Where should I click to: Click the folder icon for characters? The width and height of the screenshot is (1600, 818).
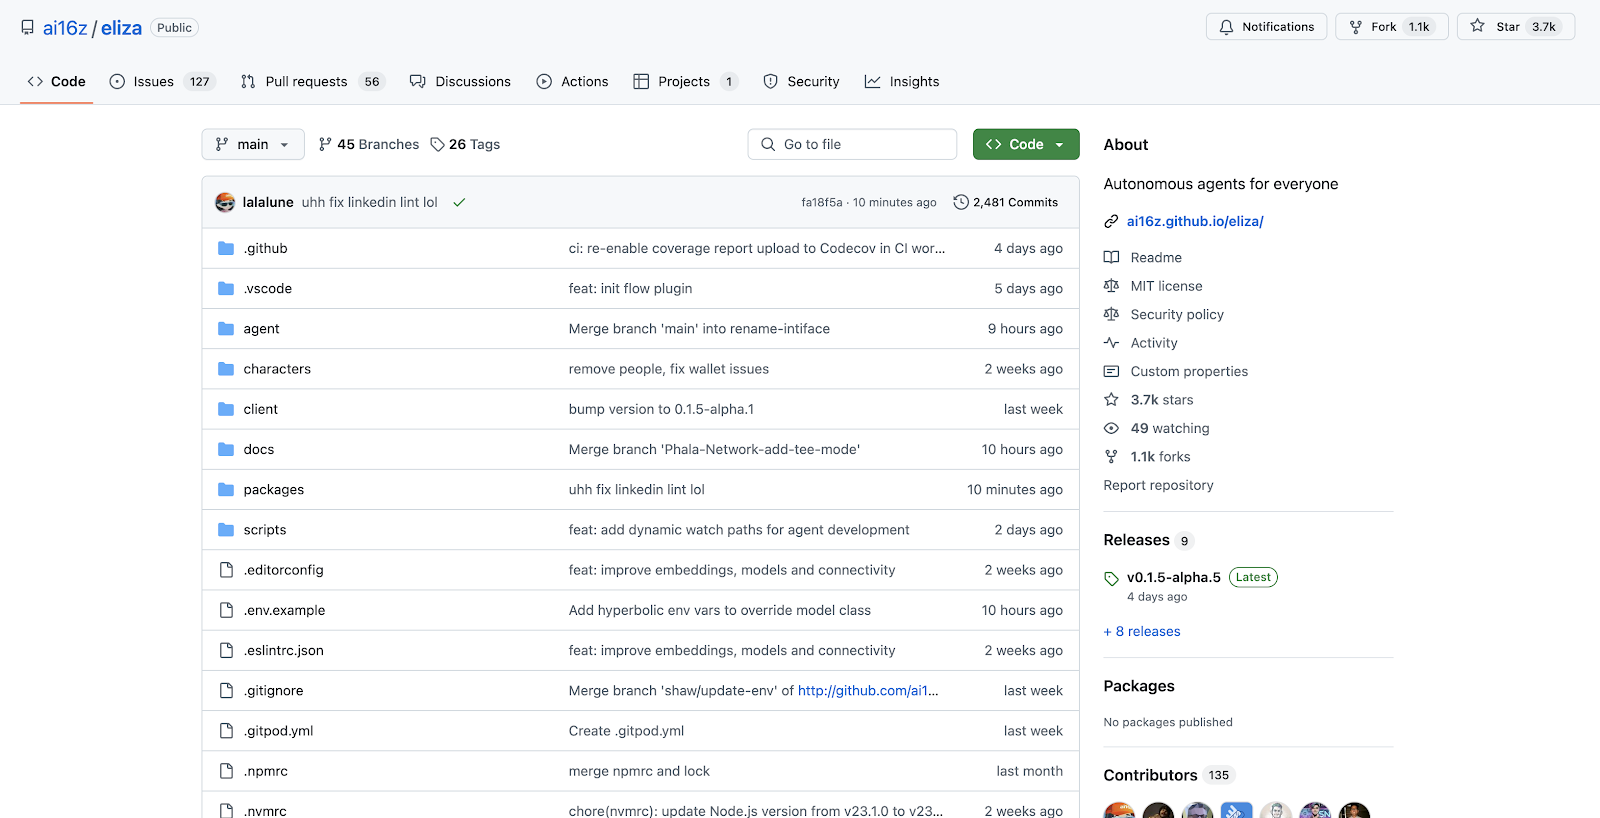(226, 369)
